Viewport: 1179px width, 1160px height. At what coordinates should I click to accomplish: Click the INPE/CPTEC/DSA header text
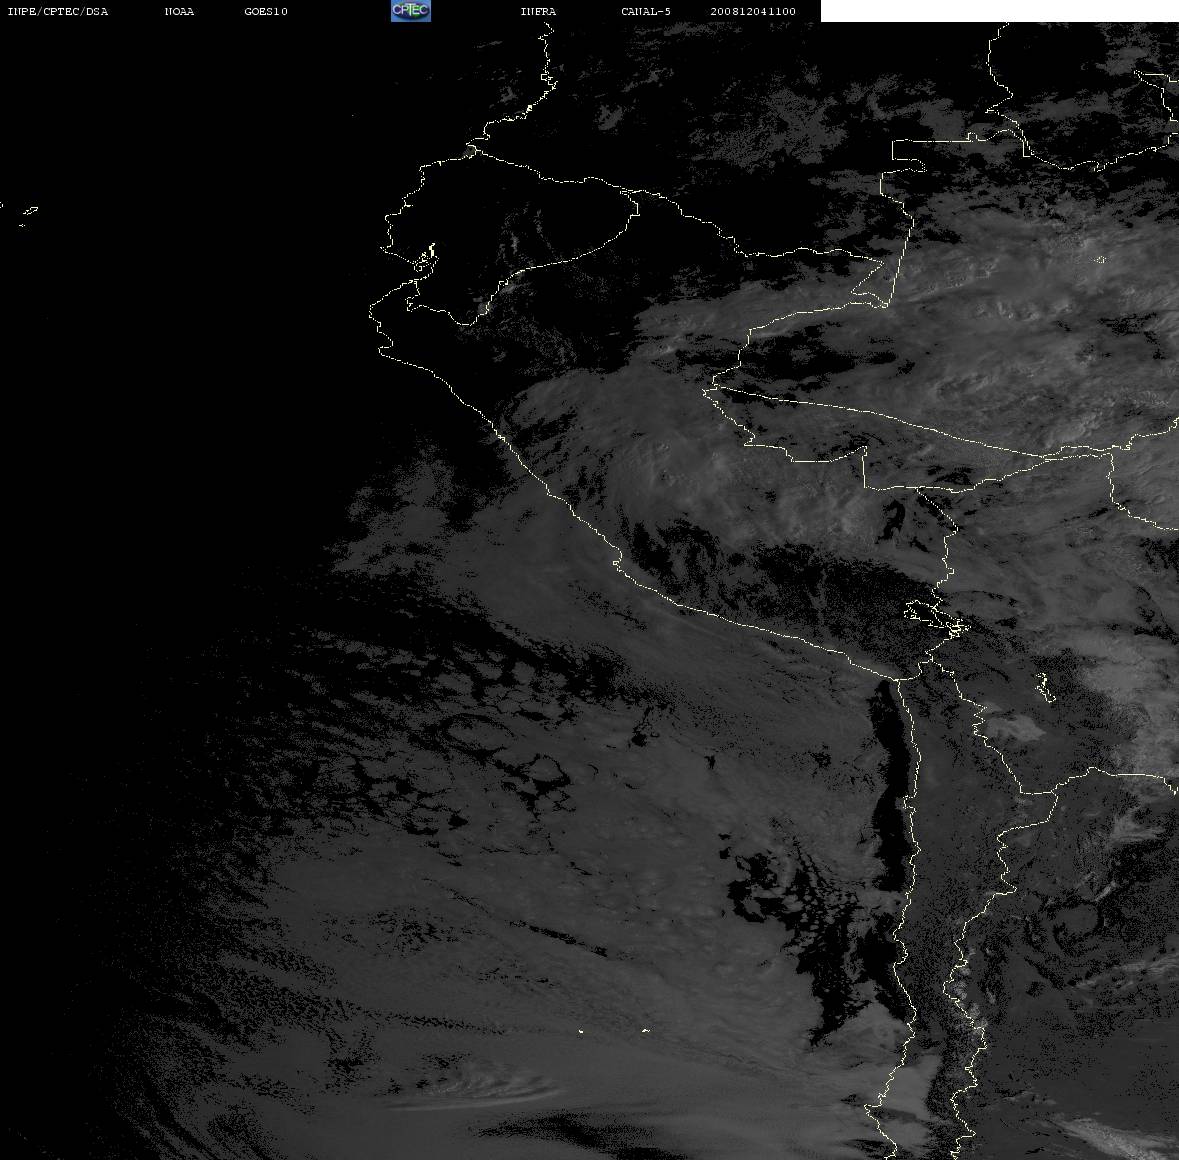[x=57, y=11]
